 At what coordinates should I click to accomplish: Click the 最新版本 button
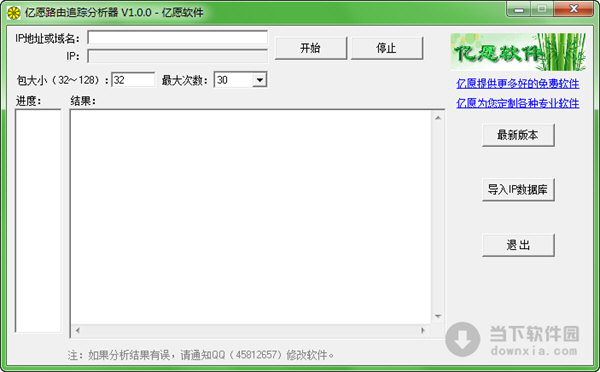click(x=518, y=135)
